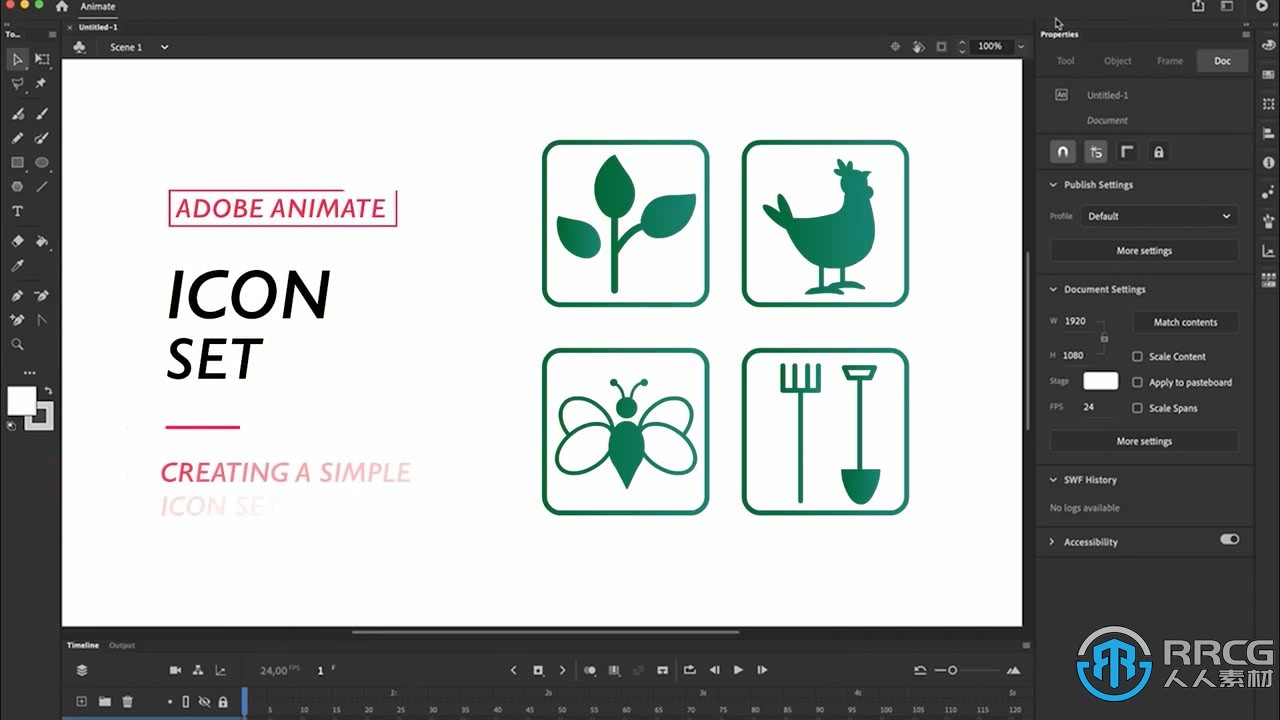Swap stroke and fill colors

[x=48, y=390]
